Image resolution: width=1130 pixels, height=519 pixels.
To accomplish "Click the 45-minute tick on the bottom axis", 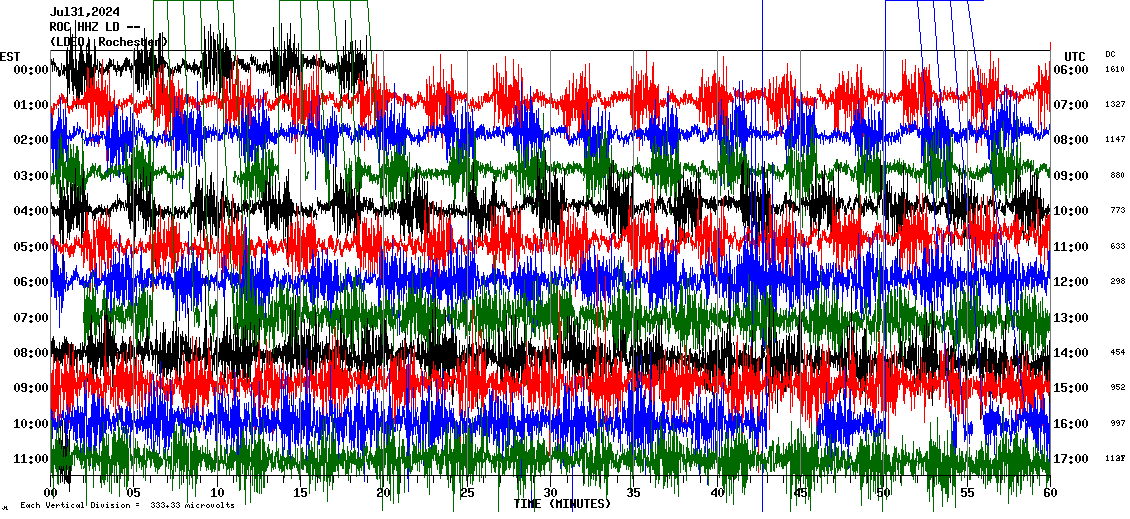I will pos(800,493).
